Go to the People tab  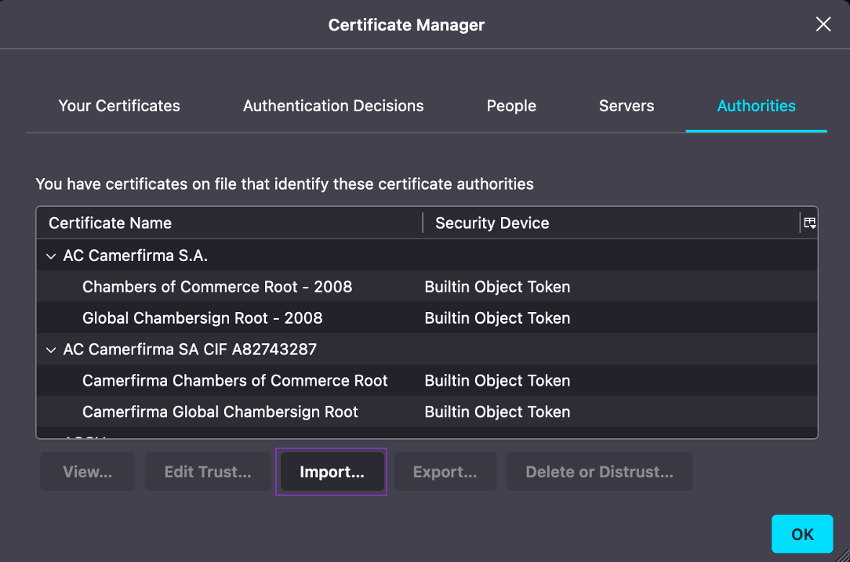click(511, 106)
